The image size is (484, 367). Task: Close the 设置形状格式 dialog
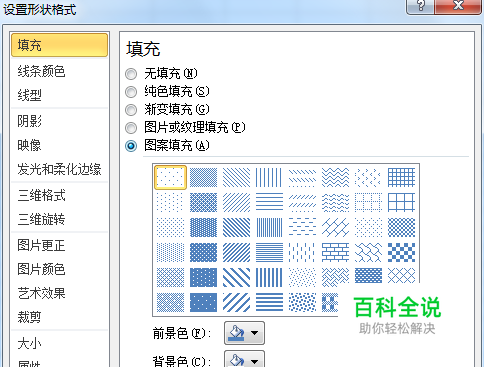tap(458, 6)
